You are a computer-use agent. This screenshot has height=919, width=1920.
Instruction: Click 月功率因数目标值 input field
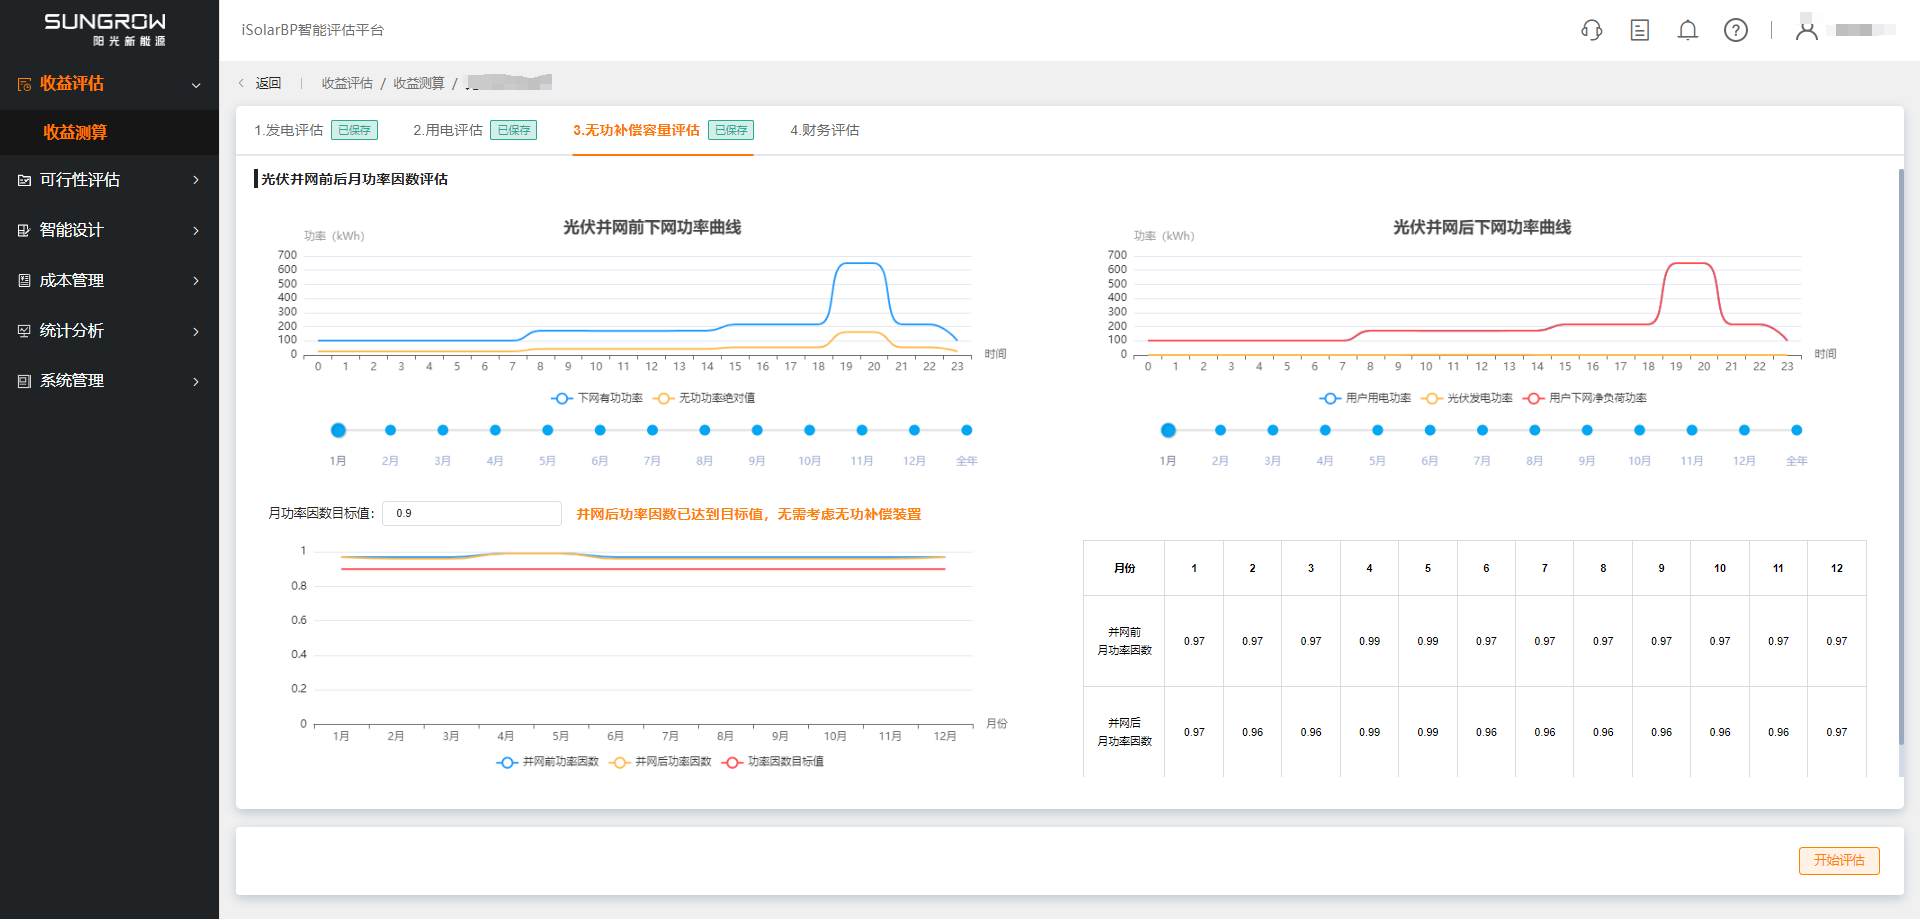click(472, 513)
